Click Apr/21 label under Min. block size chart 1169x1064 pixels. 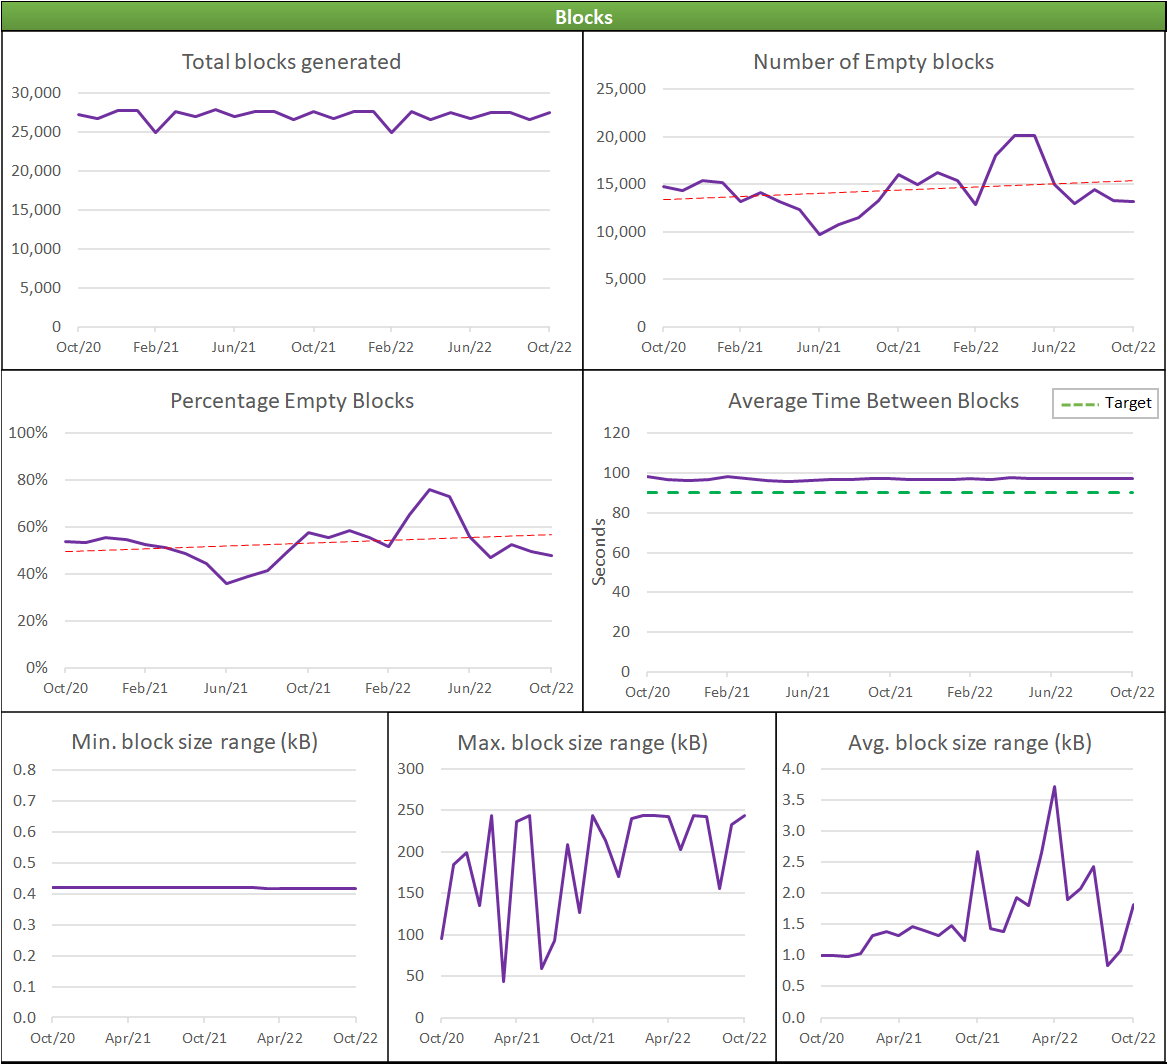tap(127, 1038)
